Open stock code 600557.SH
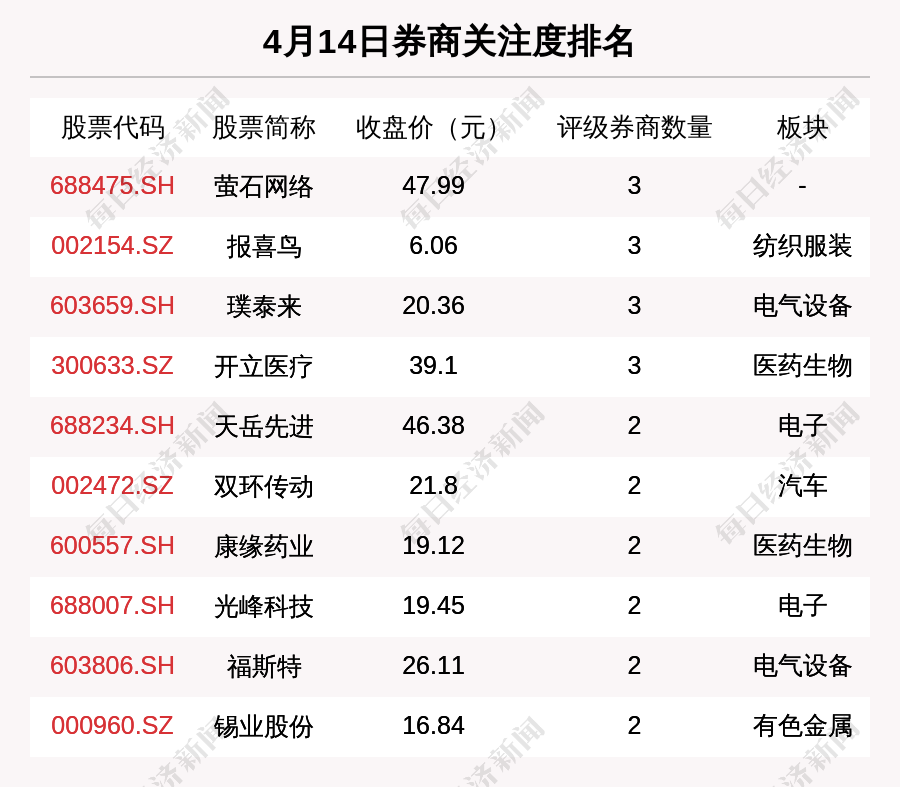900x787 pixels. [x=112, y=545]
